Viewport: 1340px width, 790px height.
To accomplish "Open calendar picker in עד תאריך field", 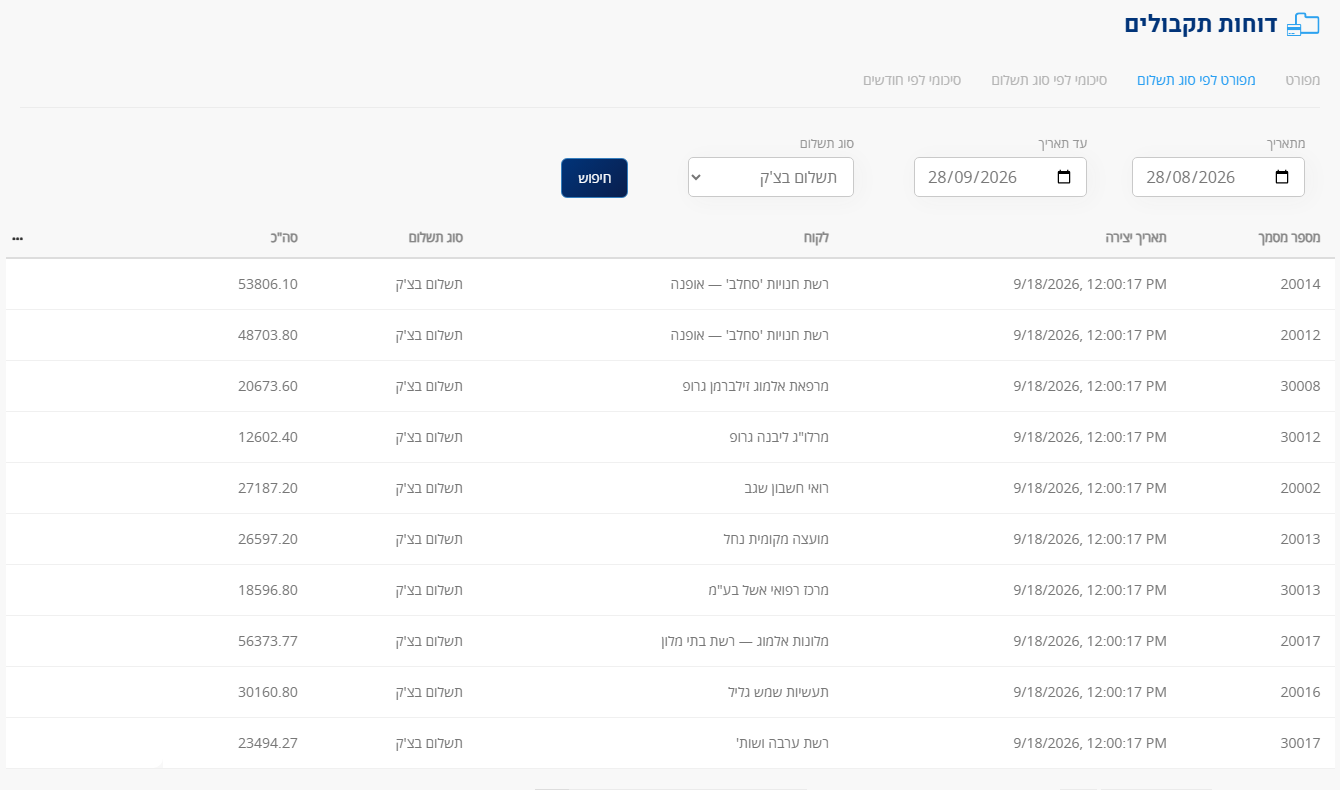I will [1064, 177].
